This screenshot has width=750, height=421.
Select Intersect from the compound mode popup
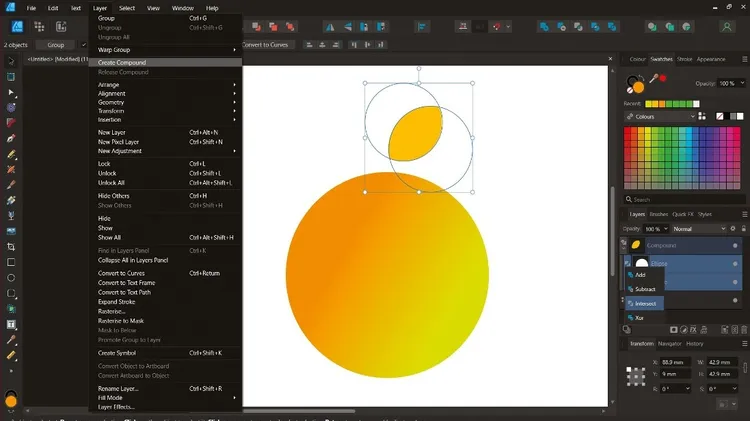pos(644,303)
